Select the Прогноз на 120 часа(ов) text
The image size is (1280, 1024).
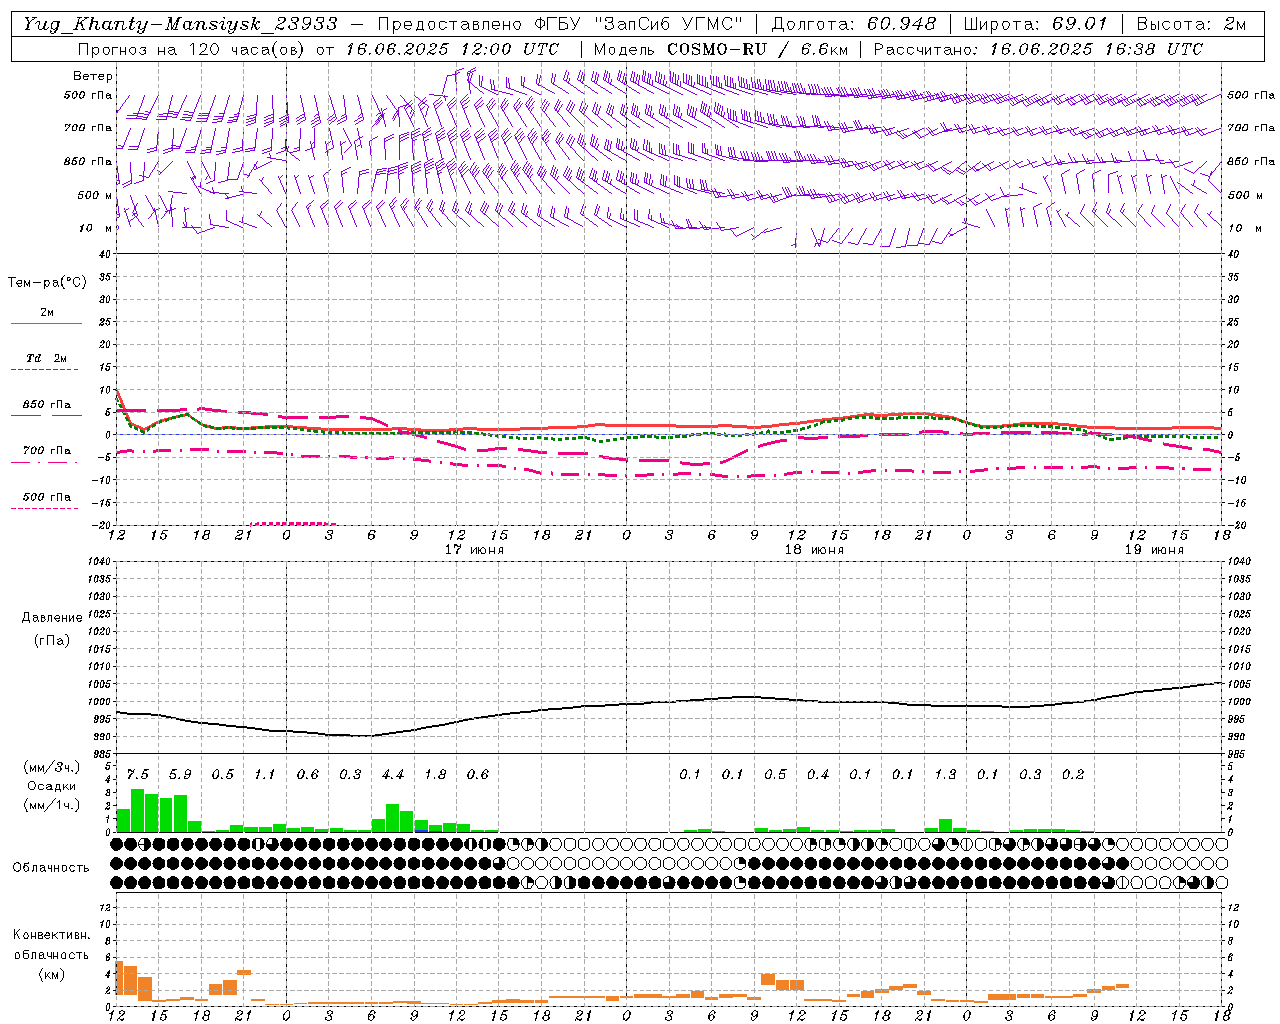[x=192, y=49]
